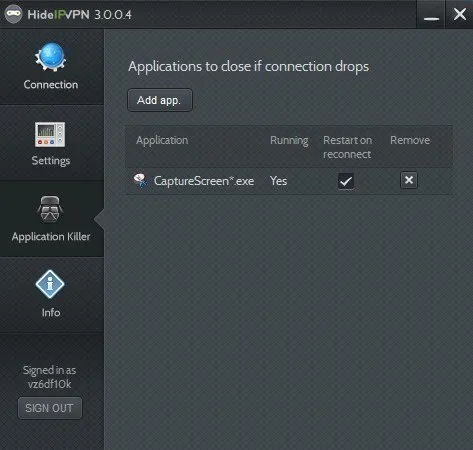Click the CaptureScreen app icon in list
Viewport: 473px width, 450px height.
click(x=140, y=181)
